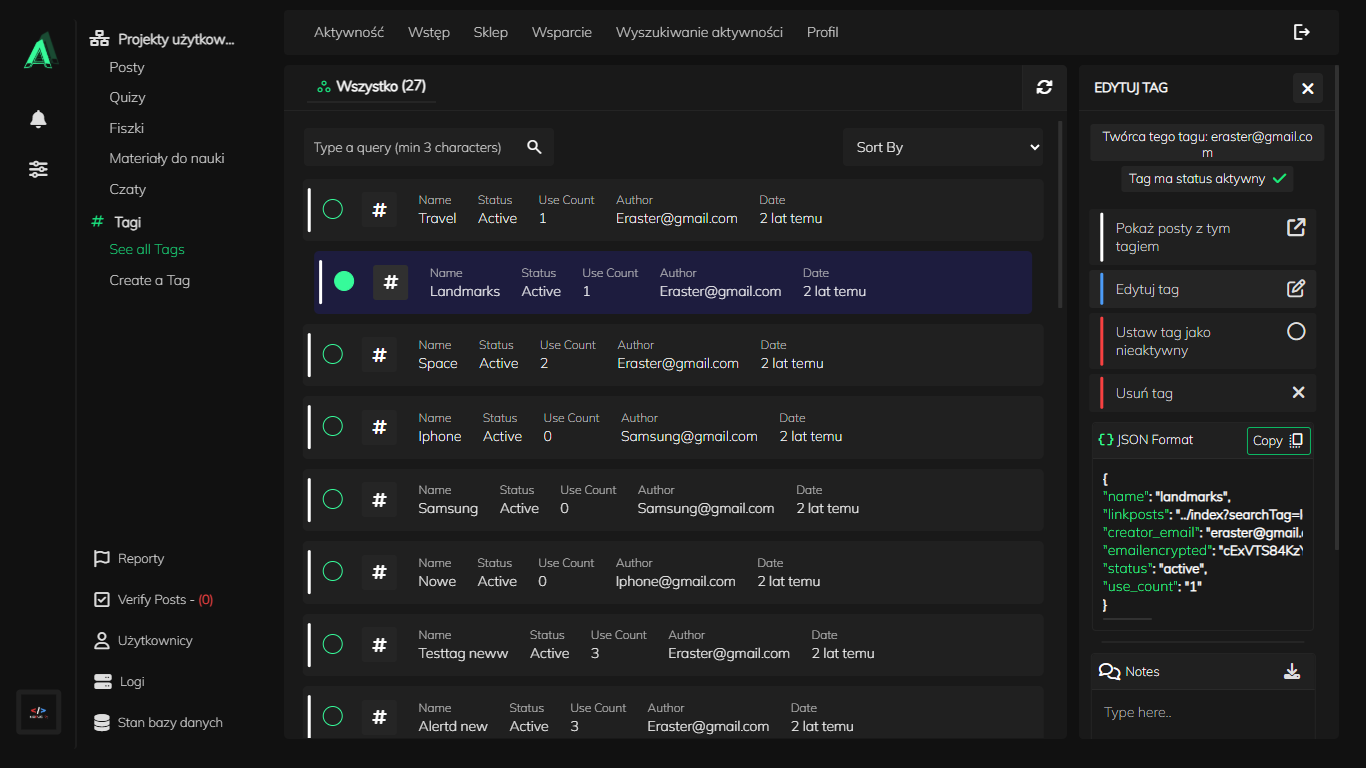The width and height of the screenshot is (1366, 768).
Task: Refresh the tag list with reload icon
Action: pos(1044,87)
